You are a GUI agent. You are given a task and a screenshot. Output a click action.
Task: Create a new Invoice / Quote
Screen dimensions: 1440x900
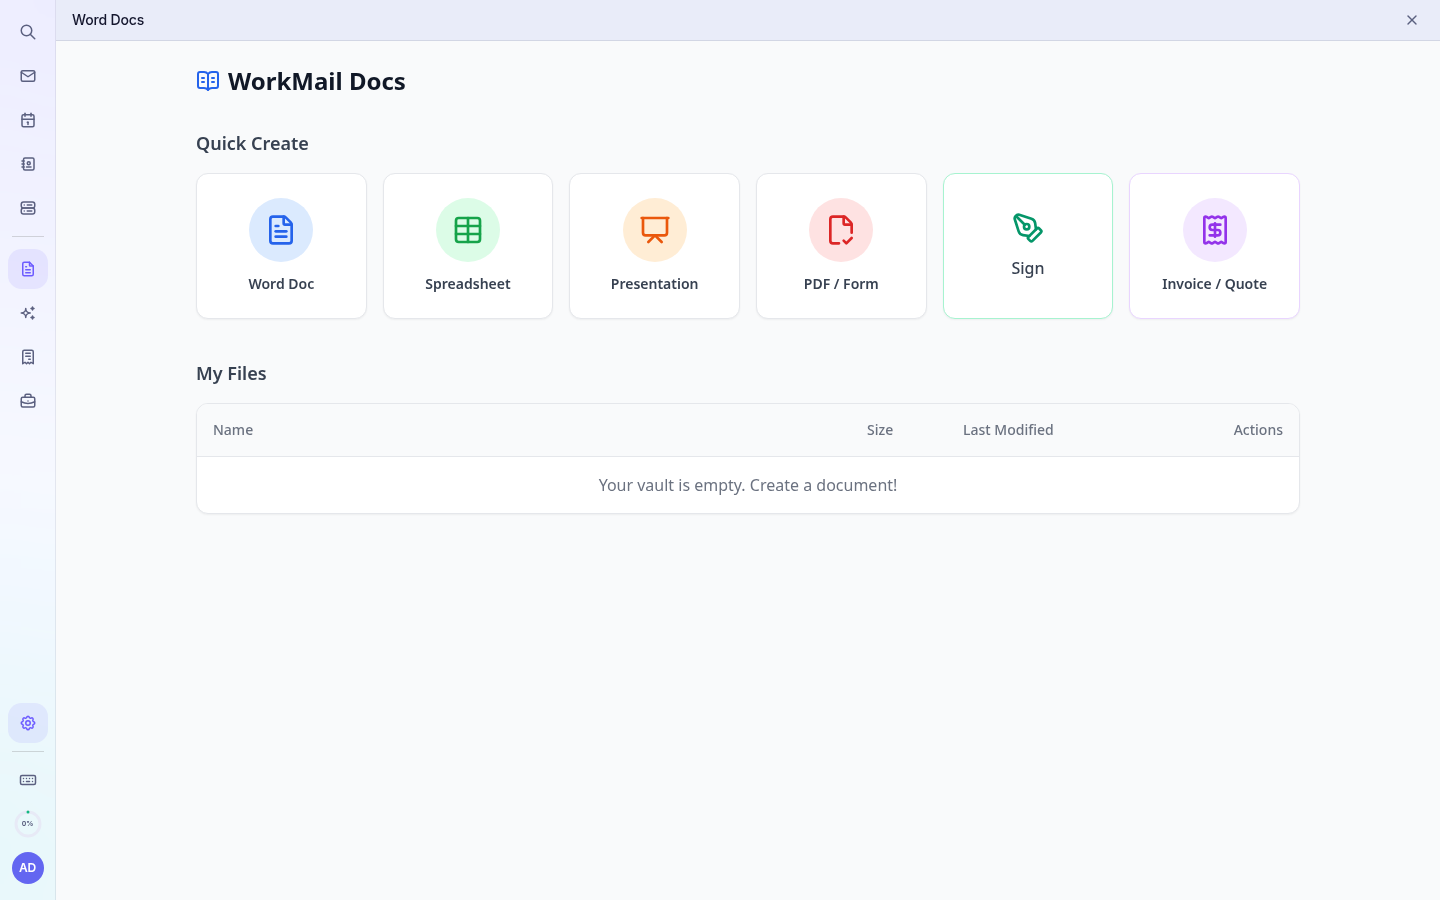click(x=1214, y=246)
